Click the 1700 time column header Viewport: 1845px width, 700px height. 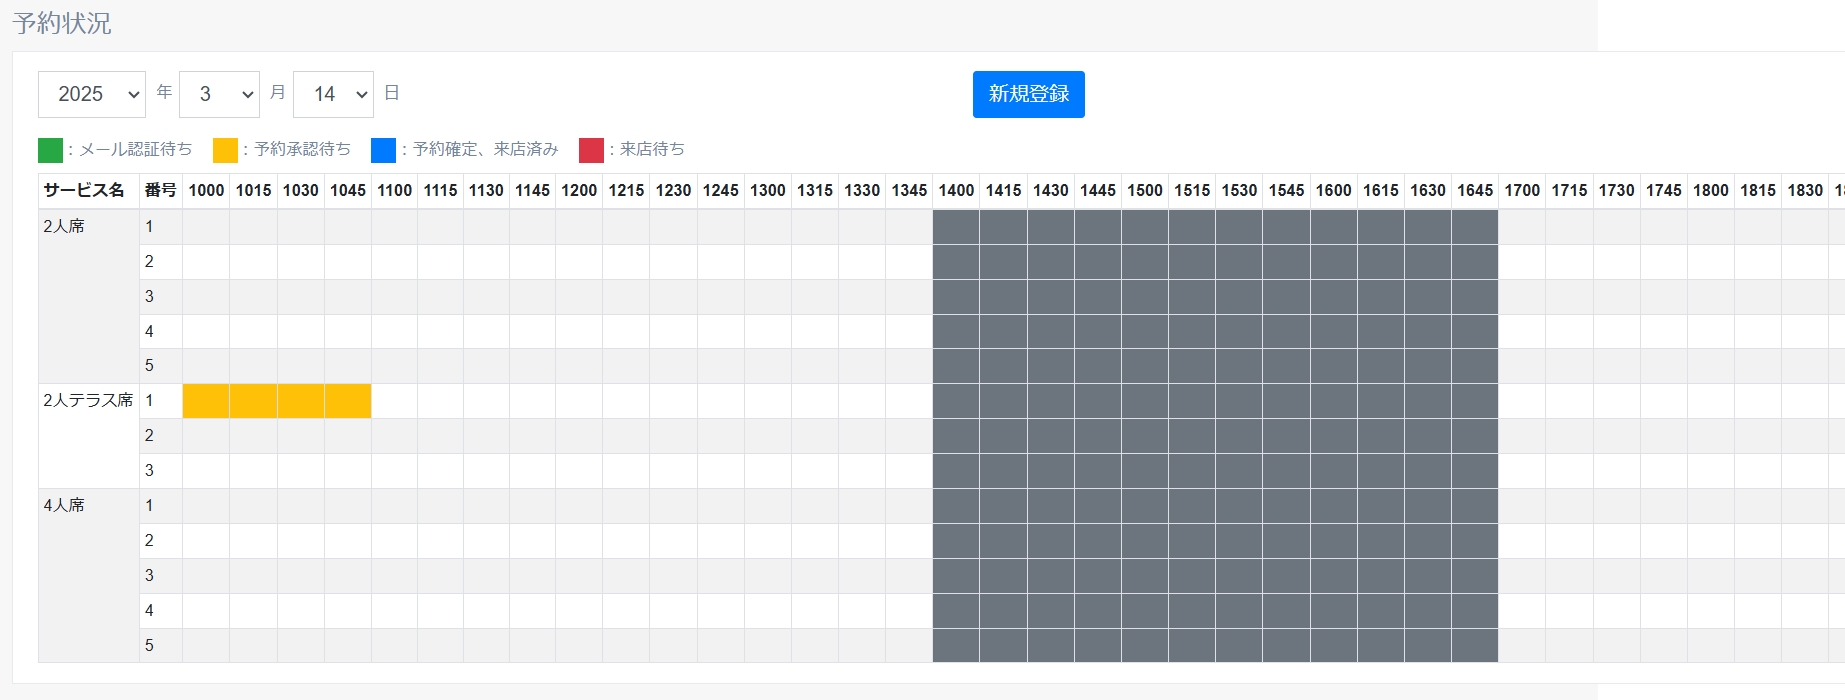(x=1522, y=190)
